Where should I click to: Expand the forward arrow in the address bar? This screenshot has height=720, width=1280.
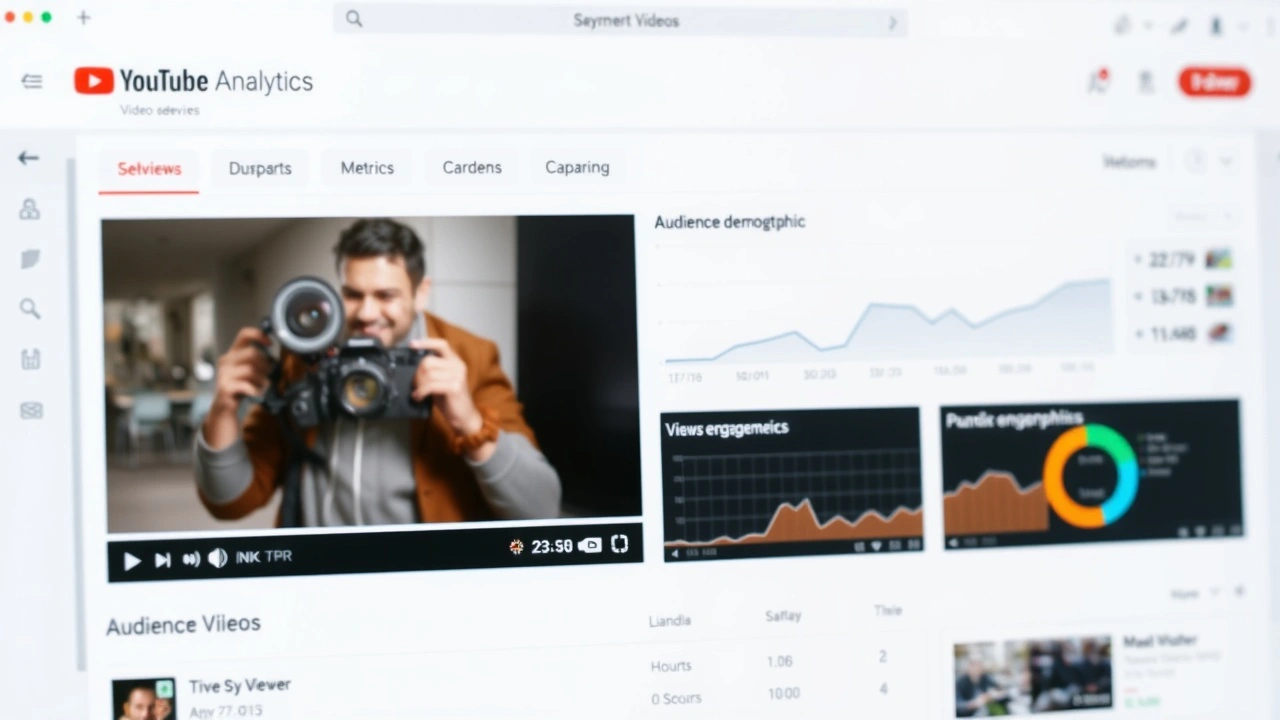(x=891, y=21)
